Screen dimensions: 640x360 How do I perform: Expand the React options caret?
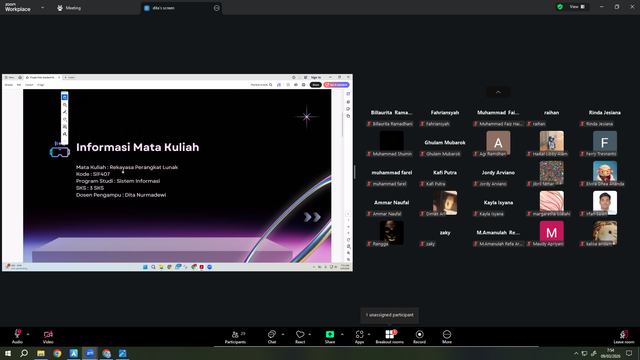click(310, 334)
